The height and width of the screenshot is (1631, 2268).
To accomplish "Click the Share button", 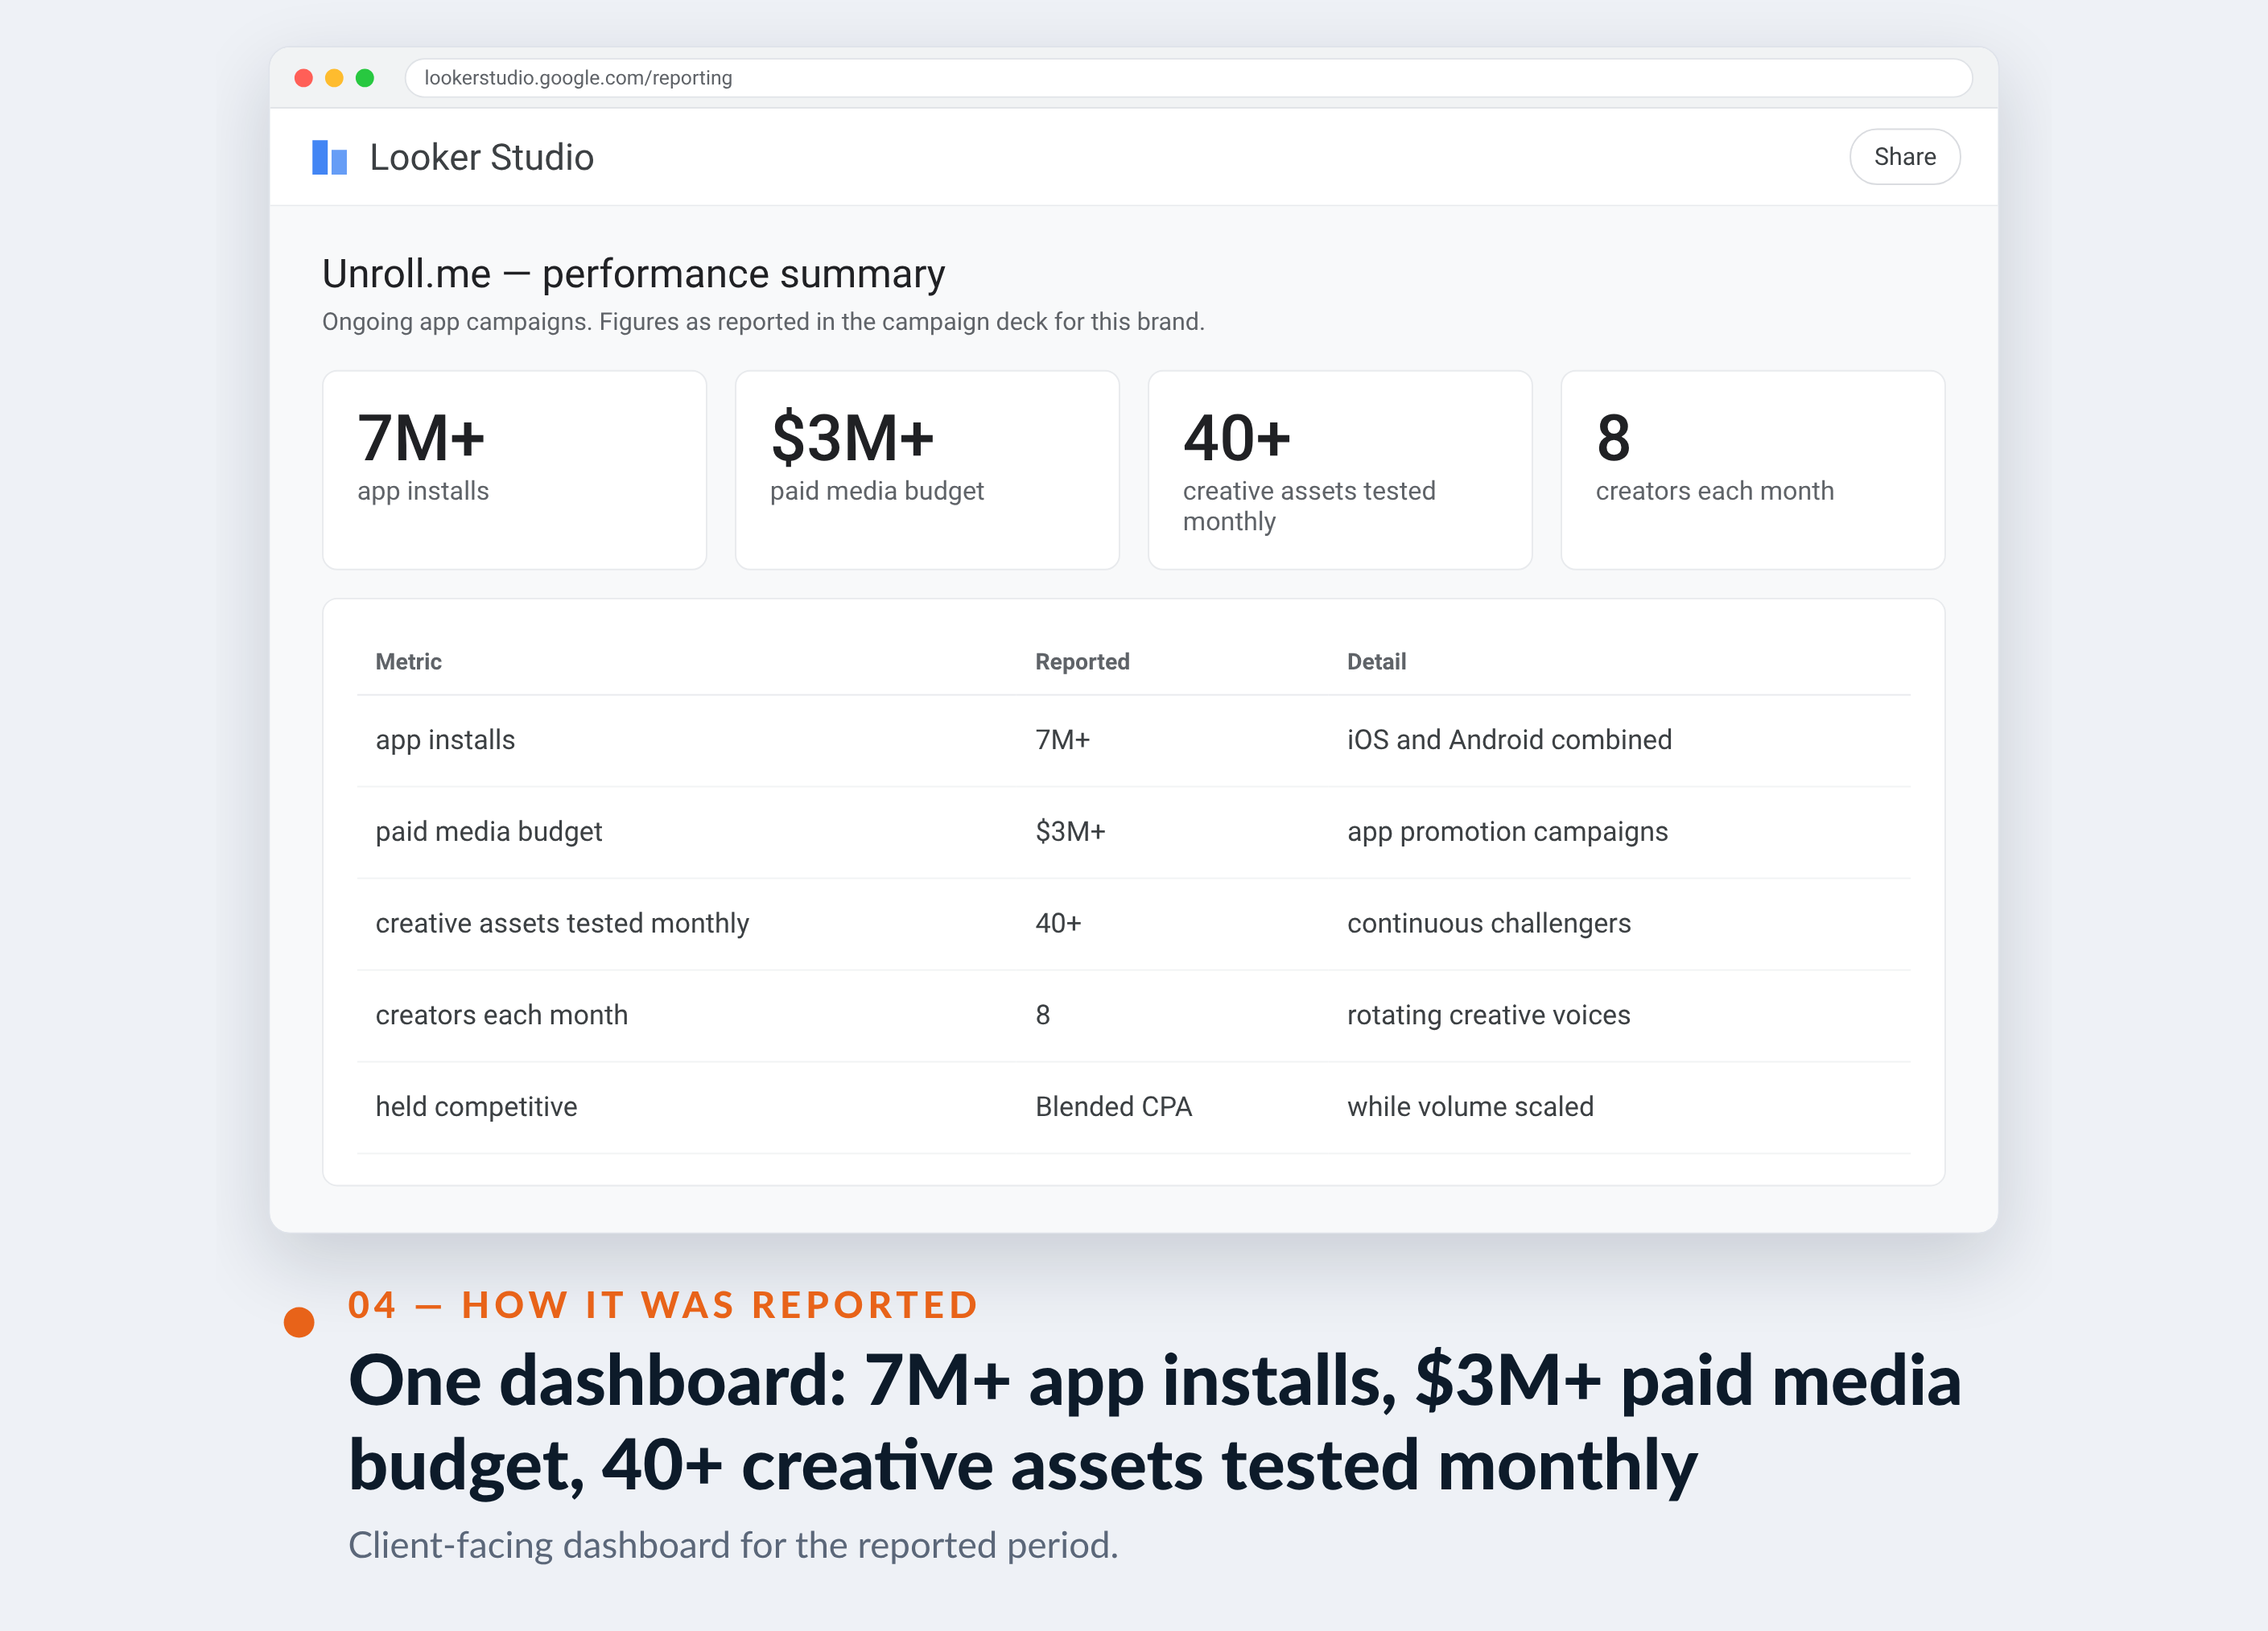I will (1904, 157).
